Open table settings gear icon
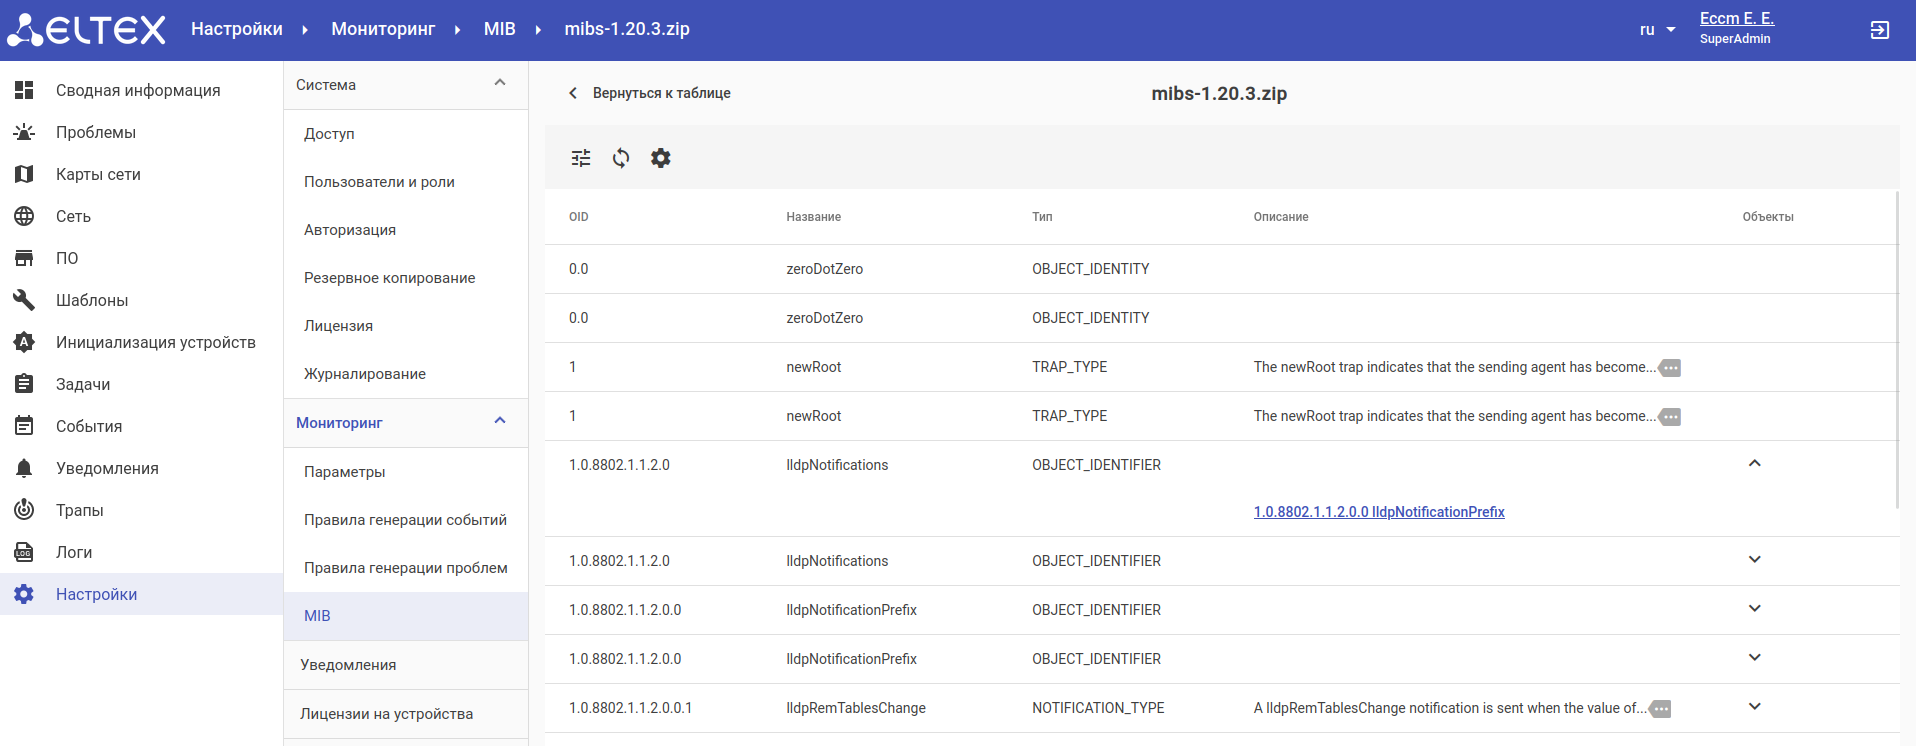 661,158
